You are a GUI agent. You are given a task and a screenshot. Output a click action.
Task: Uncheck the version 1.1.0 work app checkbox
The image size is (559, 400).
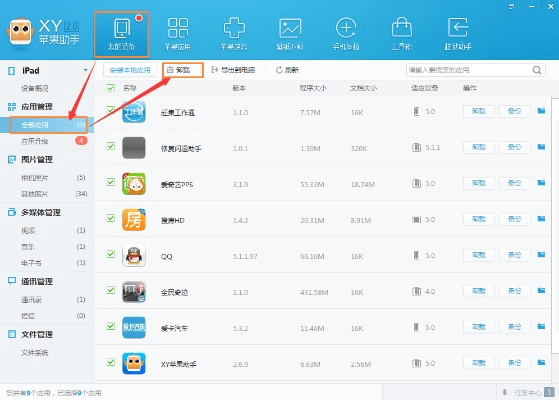tap(111, 110)
